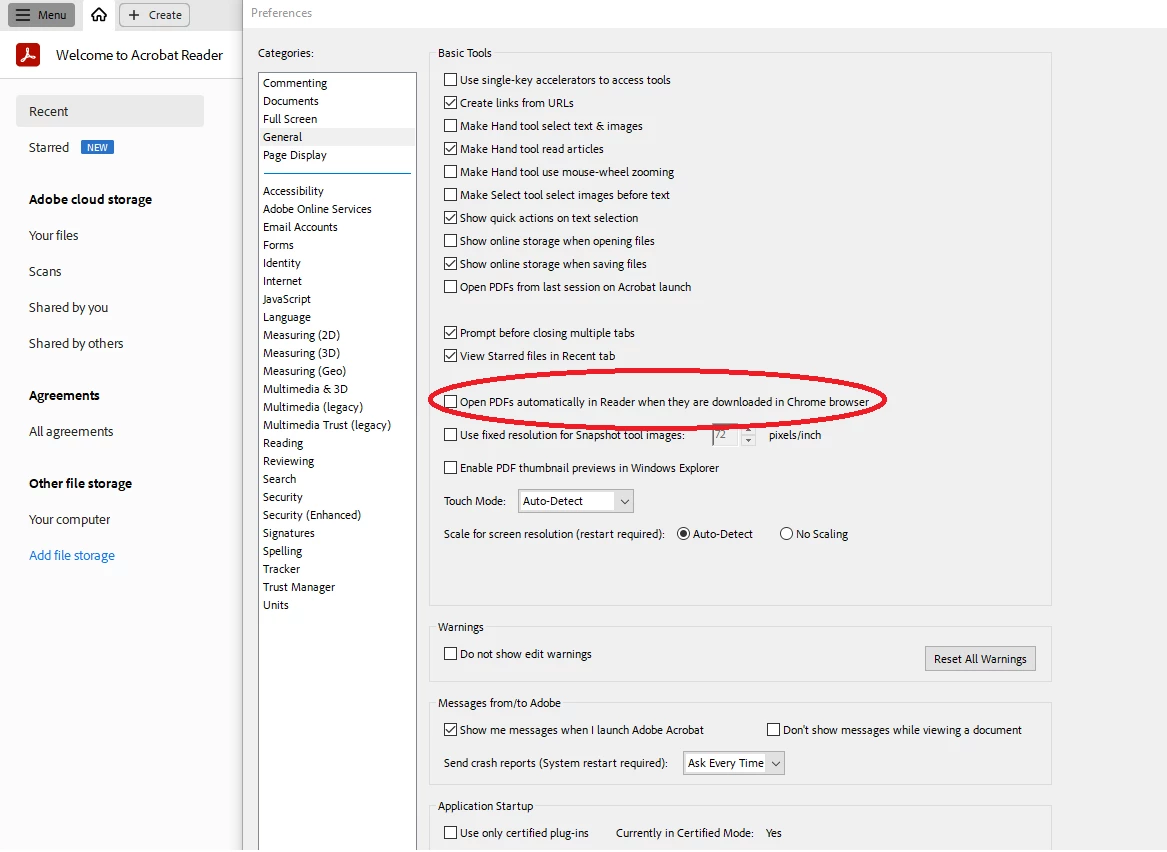
Task: Click Add file storage link
Action: (72, 555)
